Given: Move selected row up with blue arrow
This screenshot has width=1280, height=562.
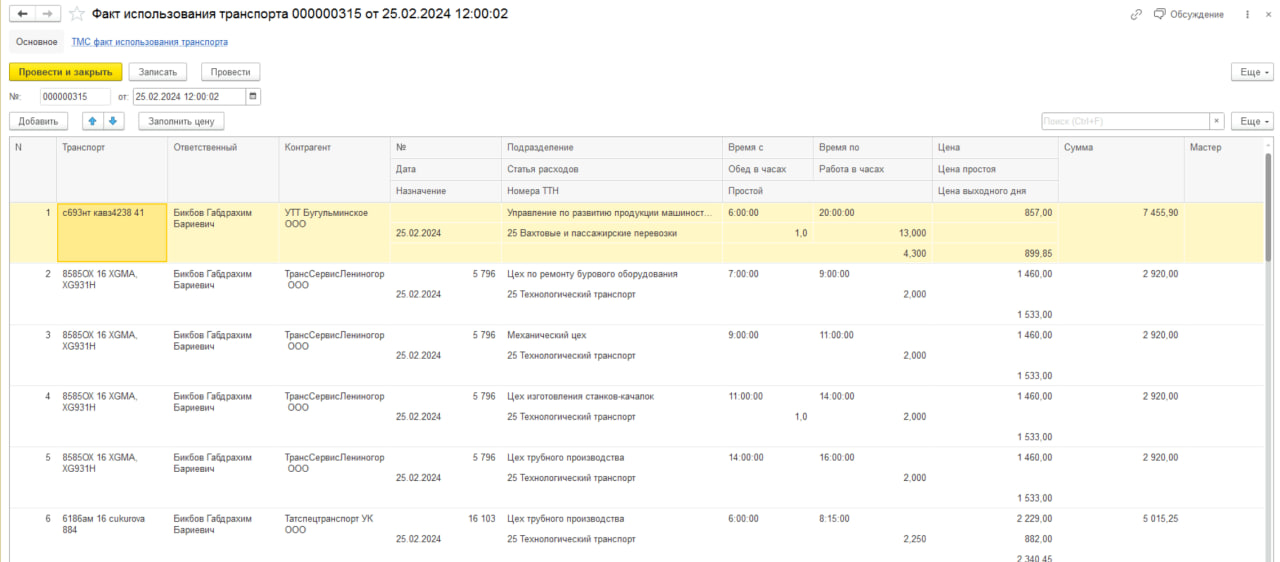Looking at the screenshot, I should click(x=94, y=121).
